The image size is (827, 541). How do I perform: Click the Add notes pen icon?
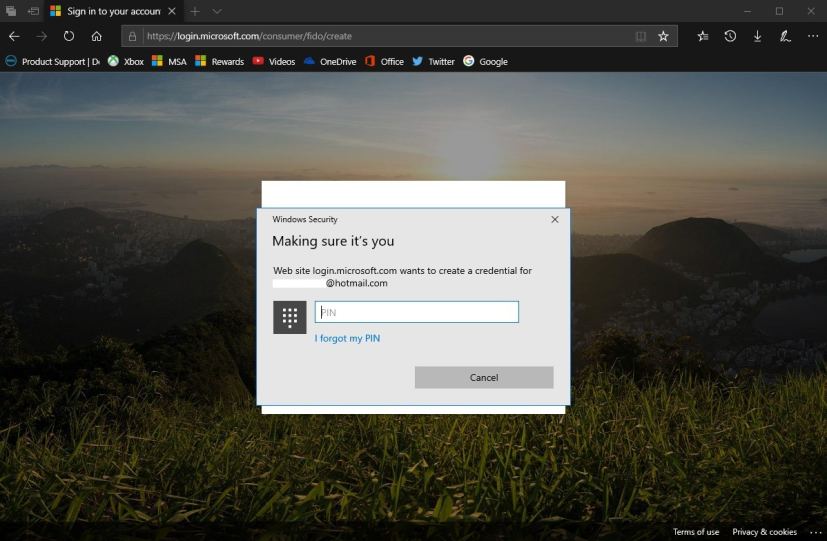(x=785, y=36)
